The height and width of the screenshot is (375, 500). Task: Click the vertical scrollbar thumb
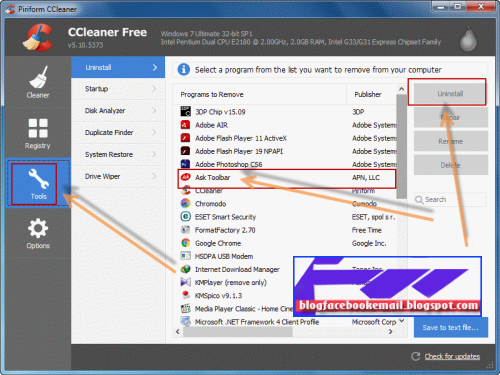click(x=401, y=147)
